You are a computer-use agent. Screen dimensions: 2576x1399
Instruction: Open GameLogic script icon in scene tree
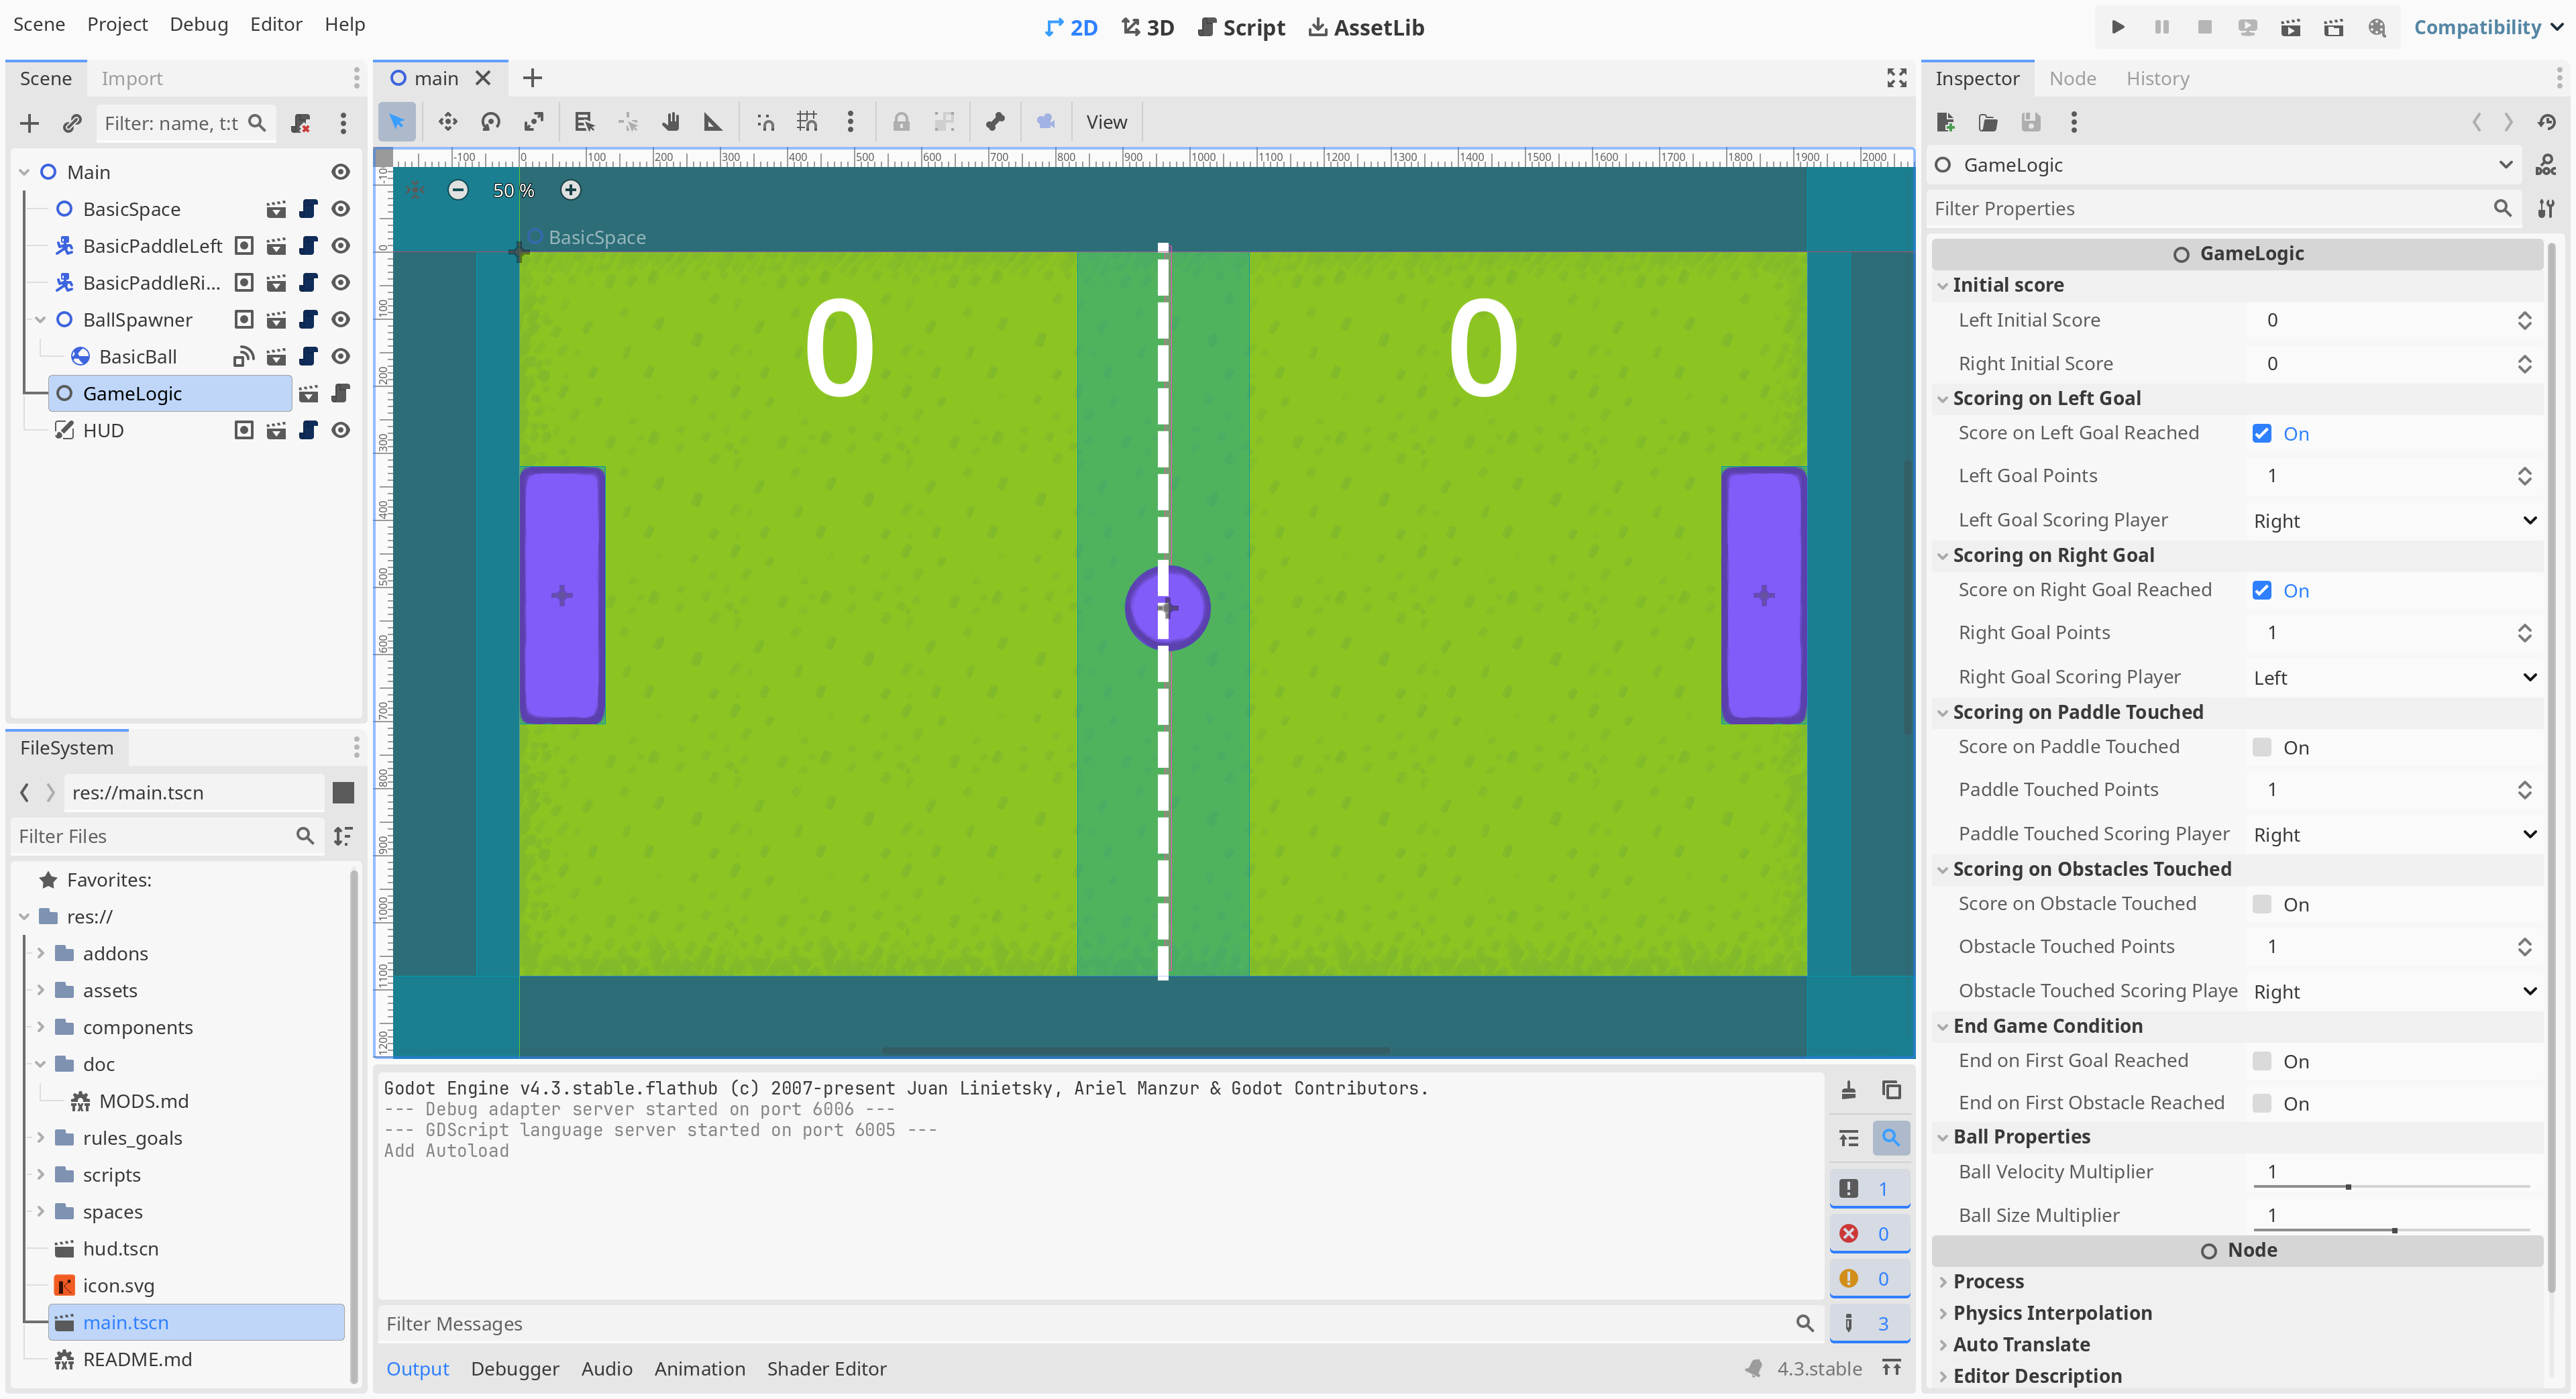coord(341,394)
